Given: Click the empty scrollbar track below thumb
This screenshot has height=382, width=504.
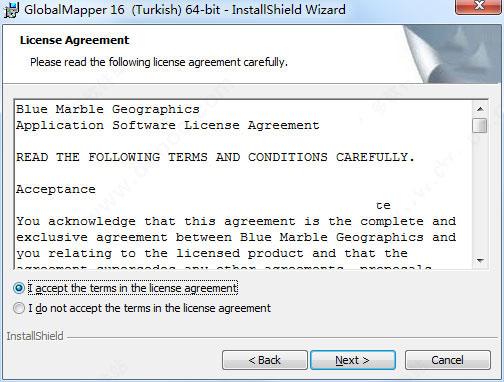Looking at the screenshot, I should point(480,193).
